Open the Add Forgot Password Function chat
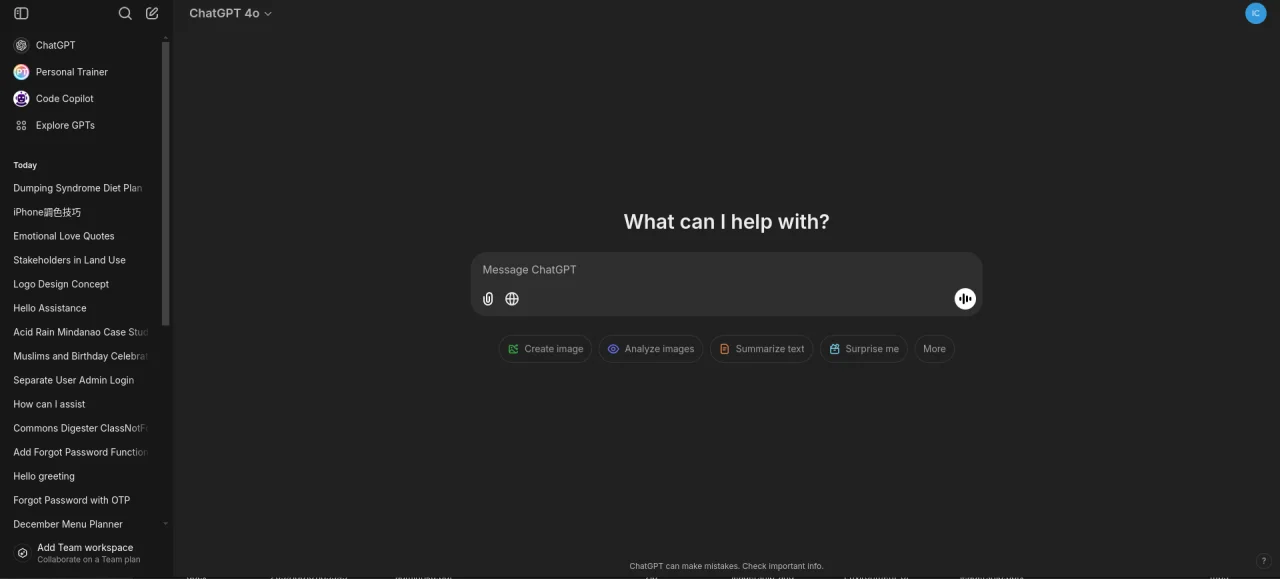1280x579 pixels. (82, 452)
